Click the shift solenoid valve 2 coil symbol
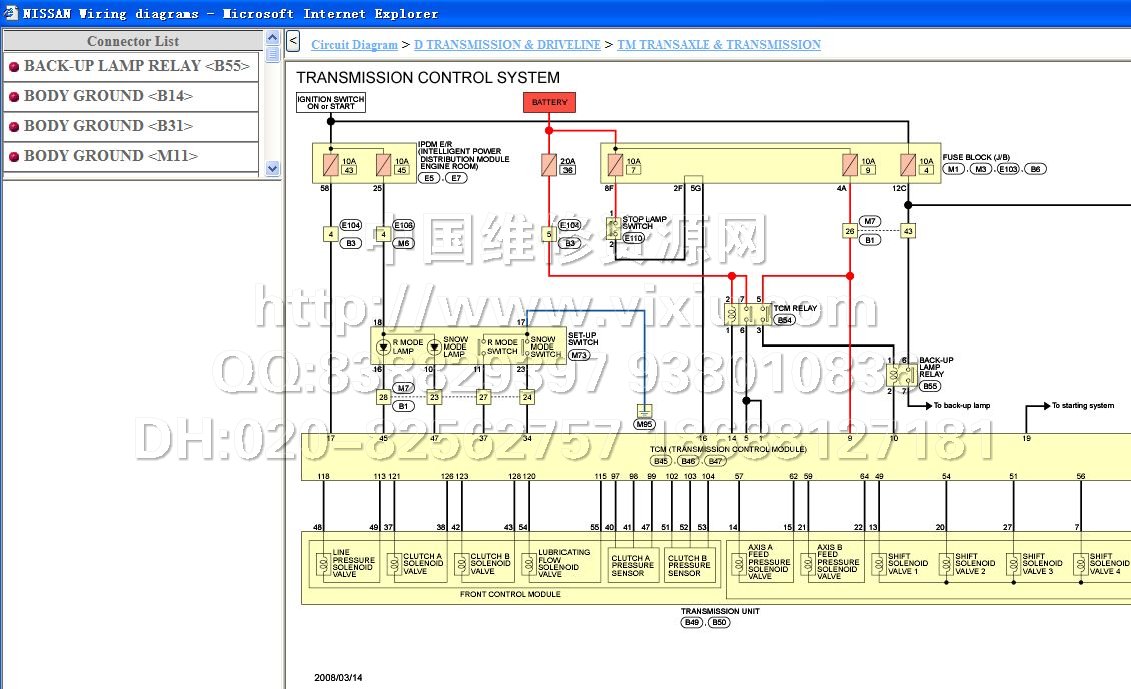 click(946, 564)
